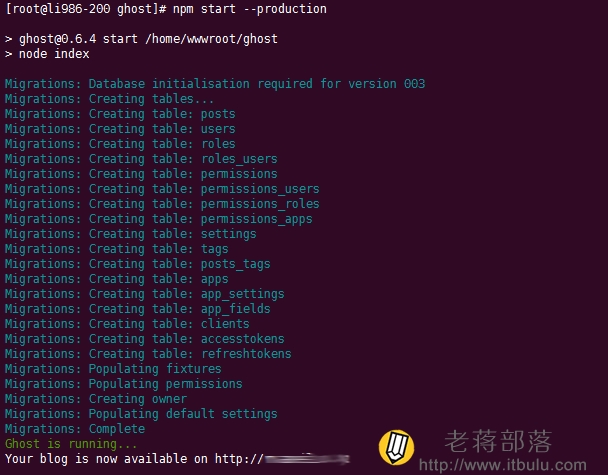608x475 pixels.
Task: Open the www.itbulu.com watermark link
Action: tap(503, 465)
